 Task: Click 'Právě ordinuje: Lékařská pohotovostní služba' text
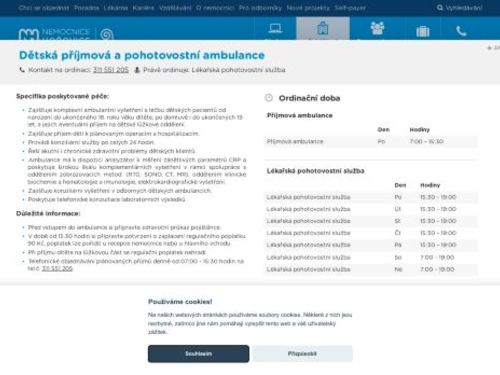214,70
